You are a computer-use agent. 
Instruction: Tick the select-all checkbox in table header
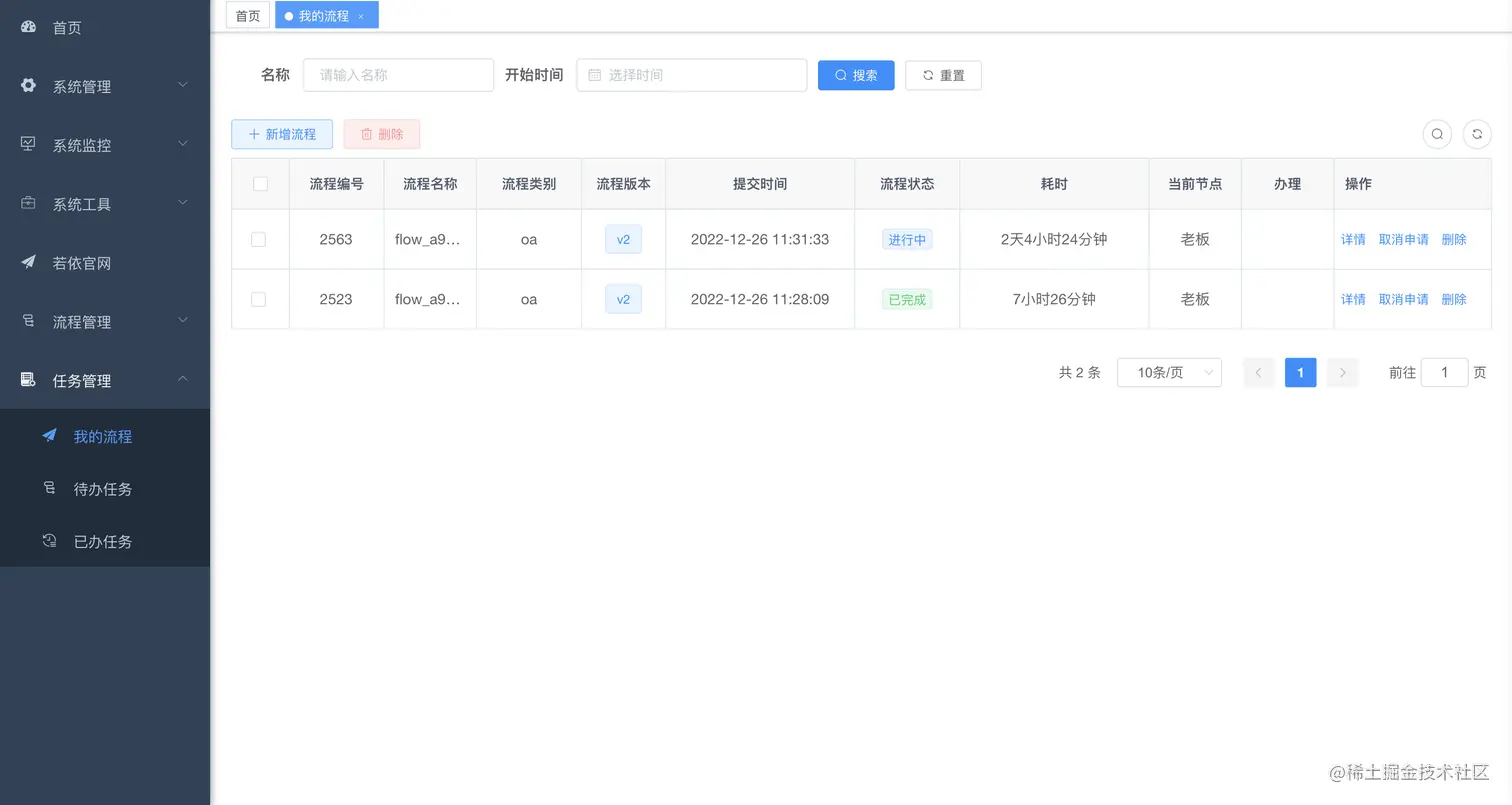tap(260, 184)
